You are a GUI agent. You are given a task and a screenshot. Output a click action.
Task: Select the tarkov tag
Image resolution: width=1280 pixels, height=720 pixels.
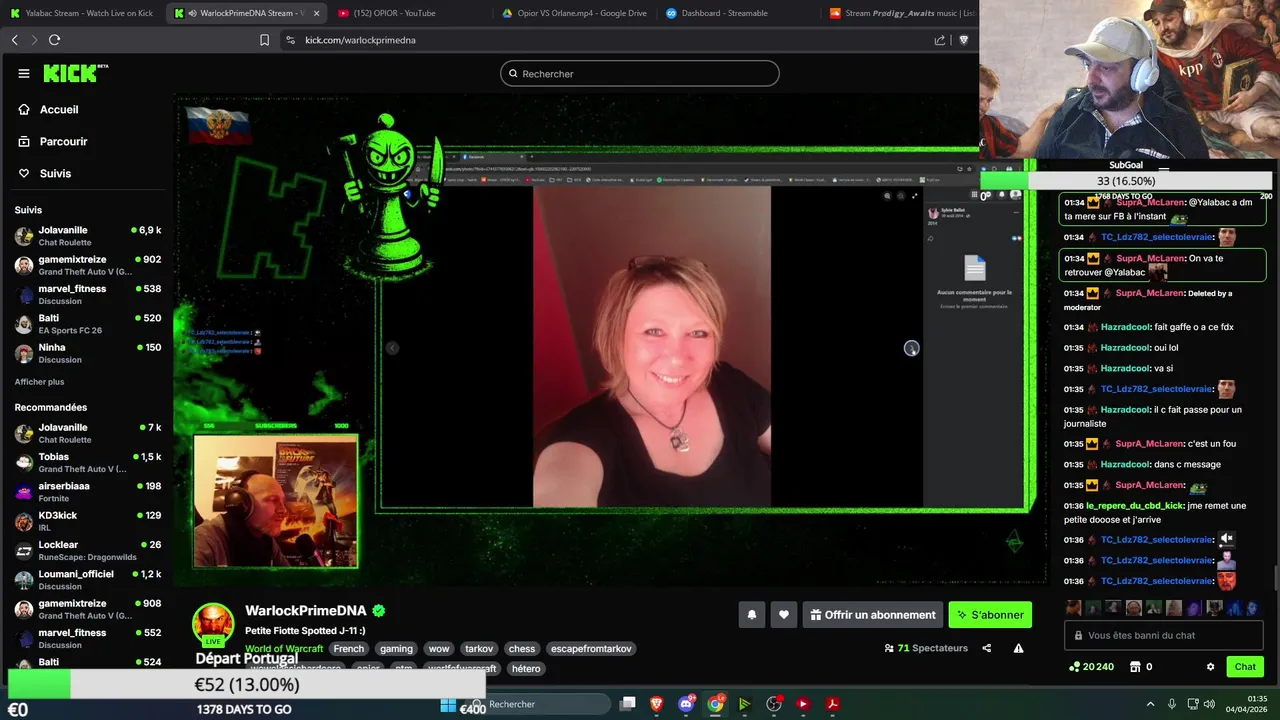coord(479,649)
